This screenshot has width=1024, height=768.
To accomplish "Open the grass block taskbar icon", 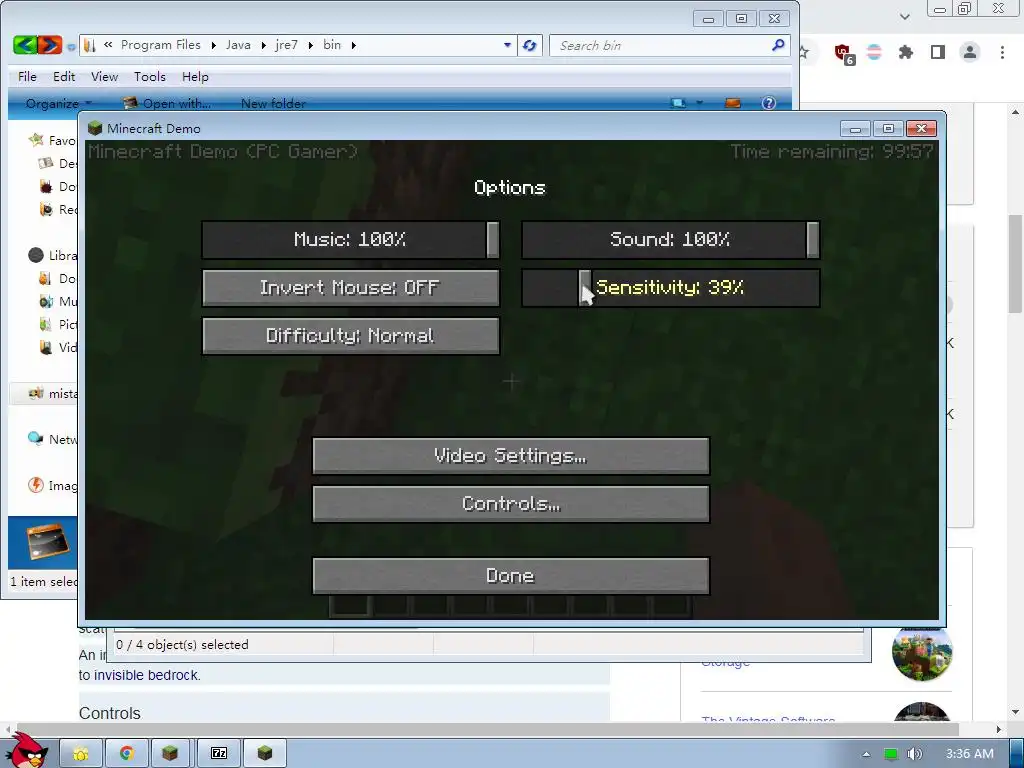I will pyautogui.click(x=170, y=754).
